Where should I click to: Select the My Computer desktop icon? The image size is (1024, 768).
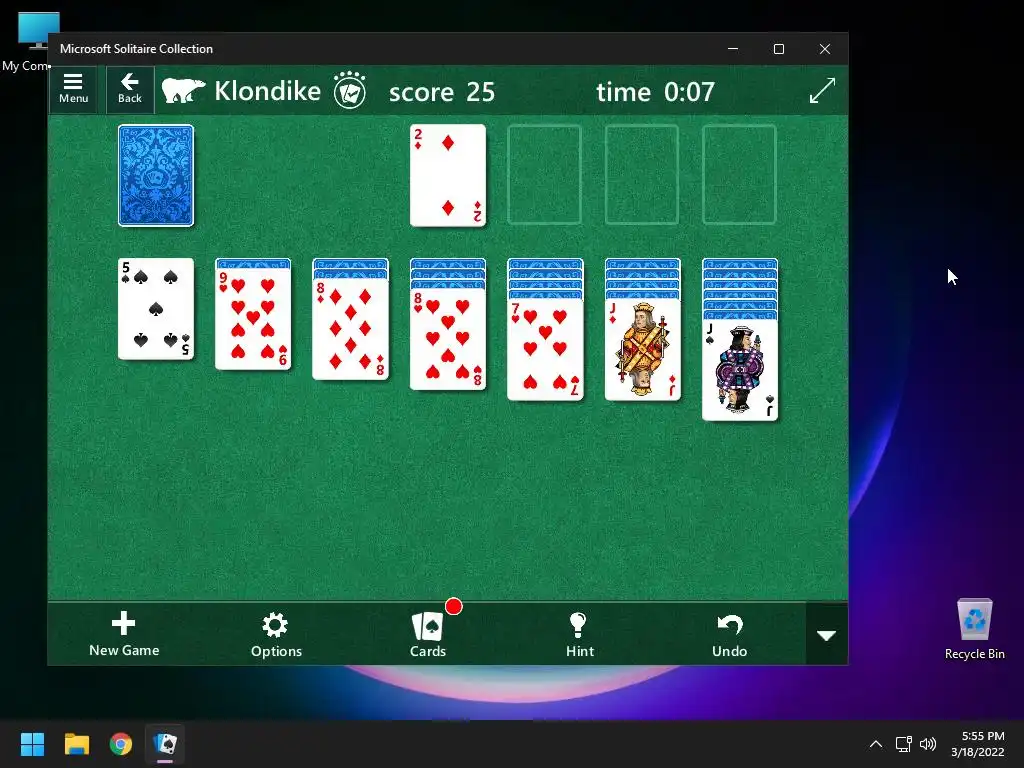click(29, 40)
